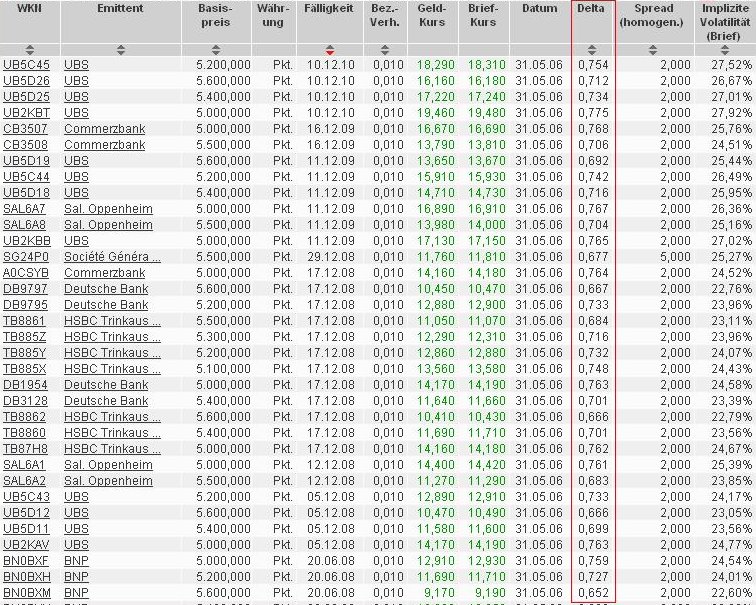Open Sal. Oppenheim link in SAL6A7 row
Viewport: 756px width, 605px height.
(108, 209)
